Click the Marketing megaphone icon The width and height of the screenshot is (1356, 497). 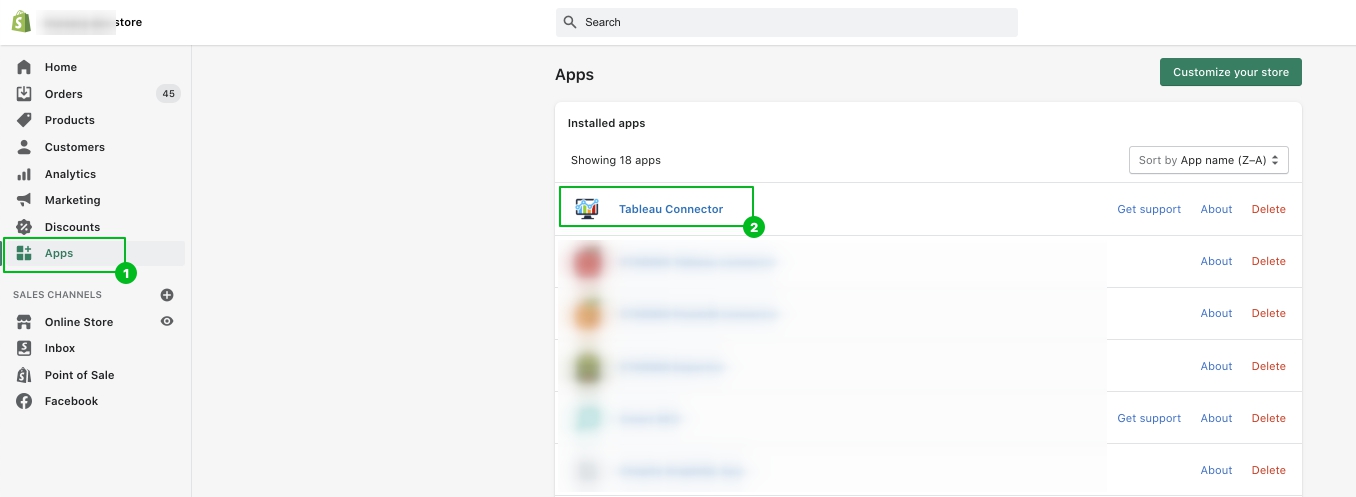coord(25,200)
